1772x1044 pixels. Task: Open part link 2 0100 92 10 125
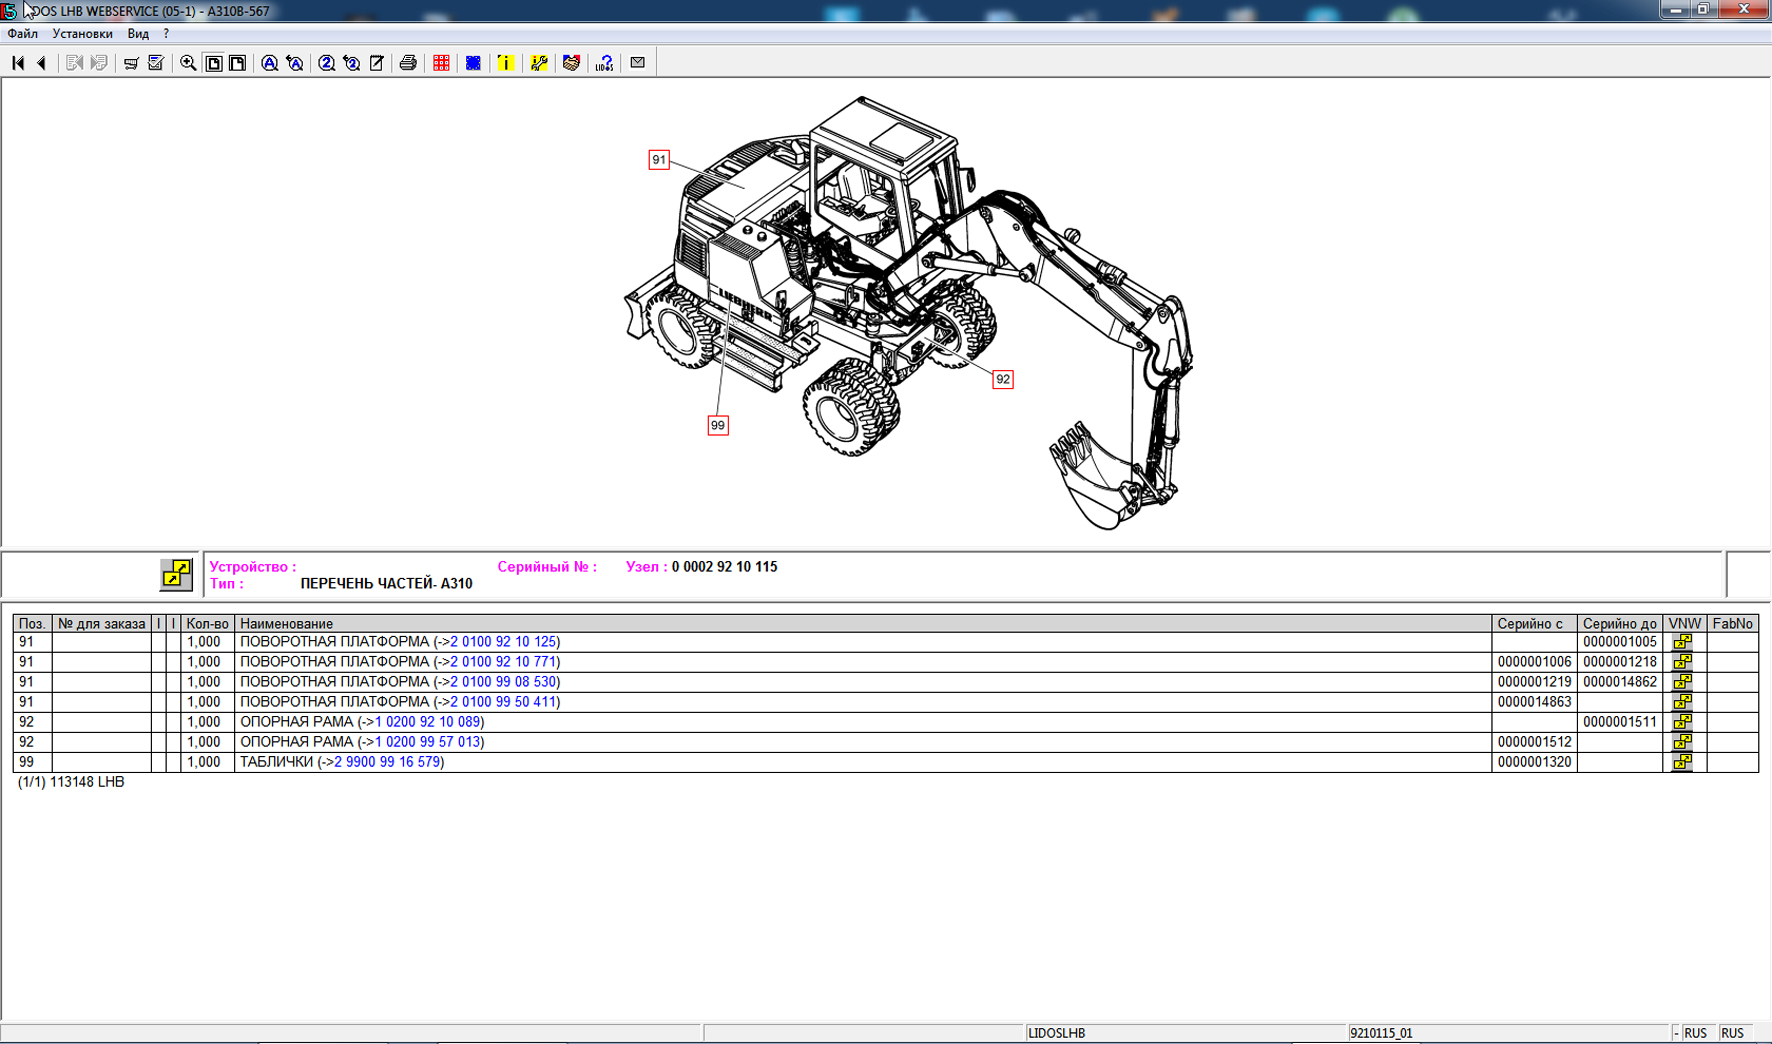503,642
